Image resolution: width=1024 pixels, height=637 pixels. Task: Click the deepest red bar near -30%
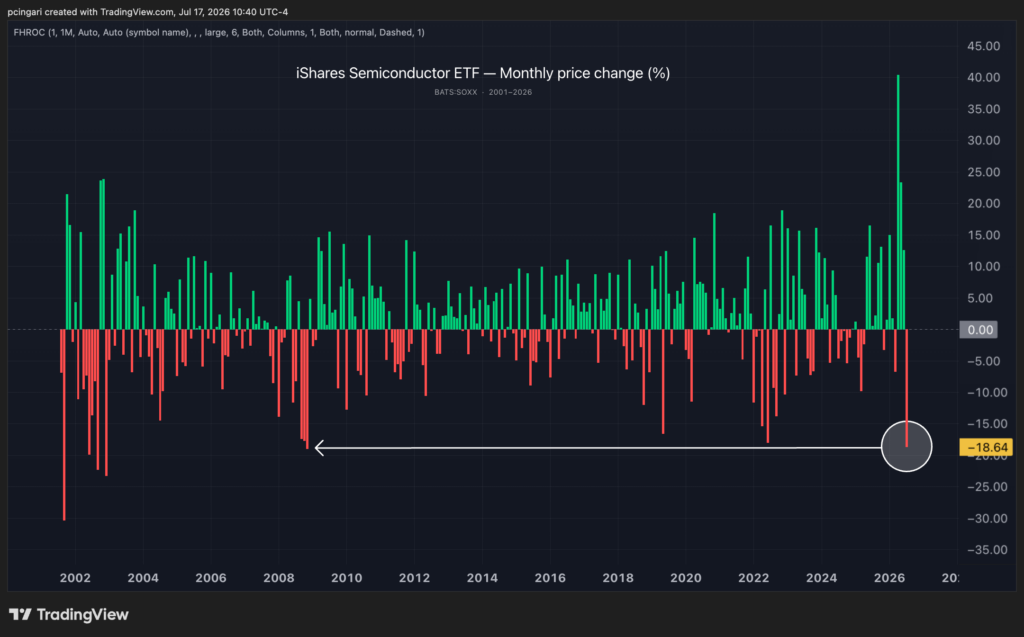click(x=64, y=425)
